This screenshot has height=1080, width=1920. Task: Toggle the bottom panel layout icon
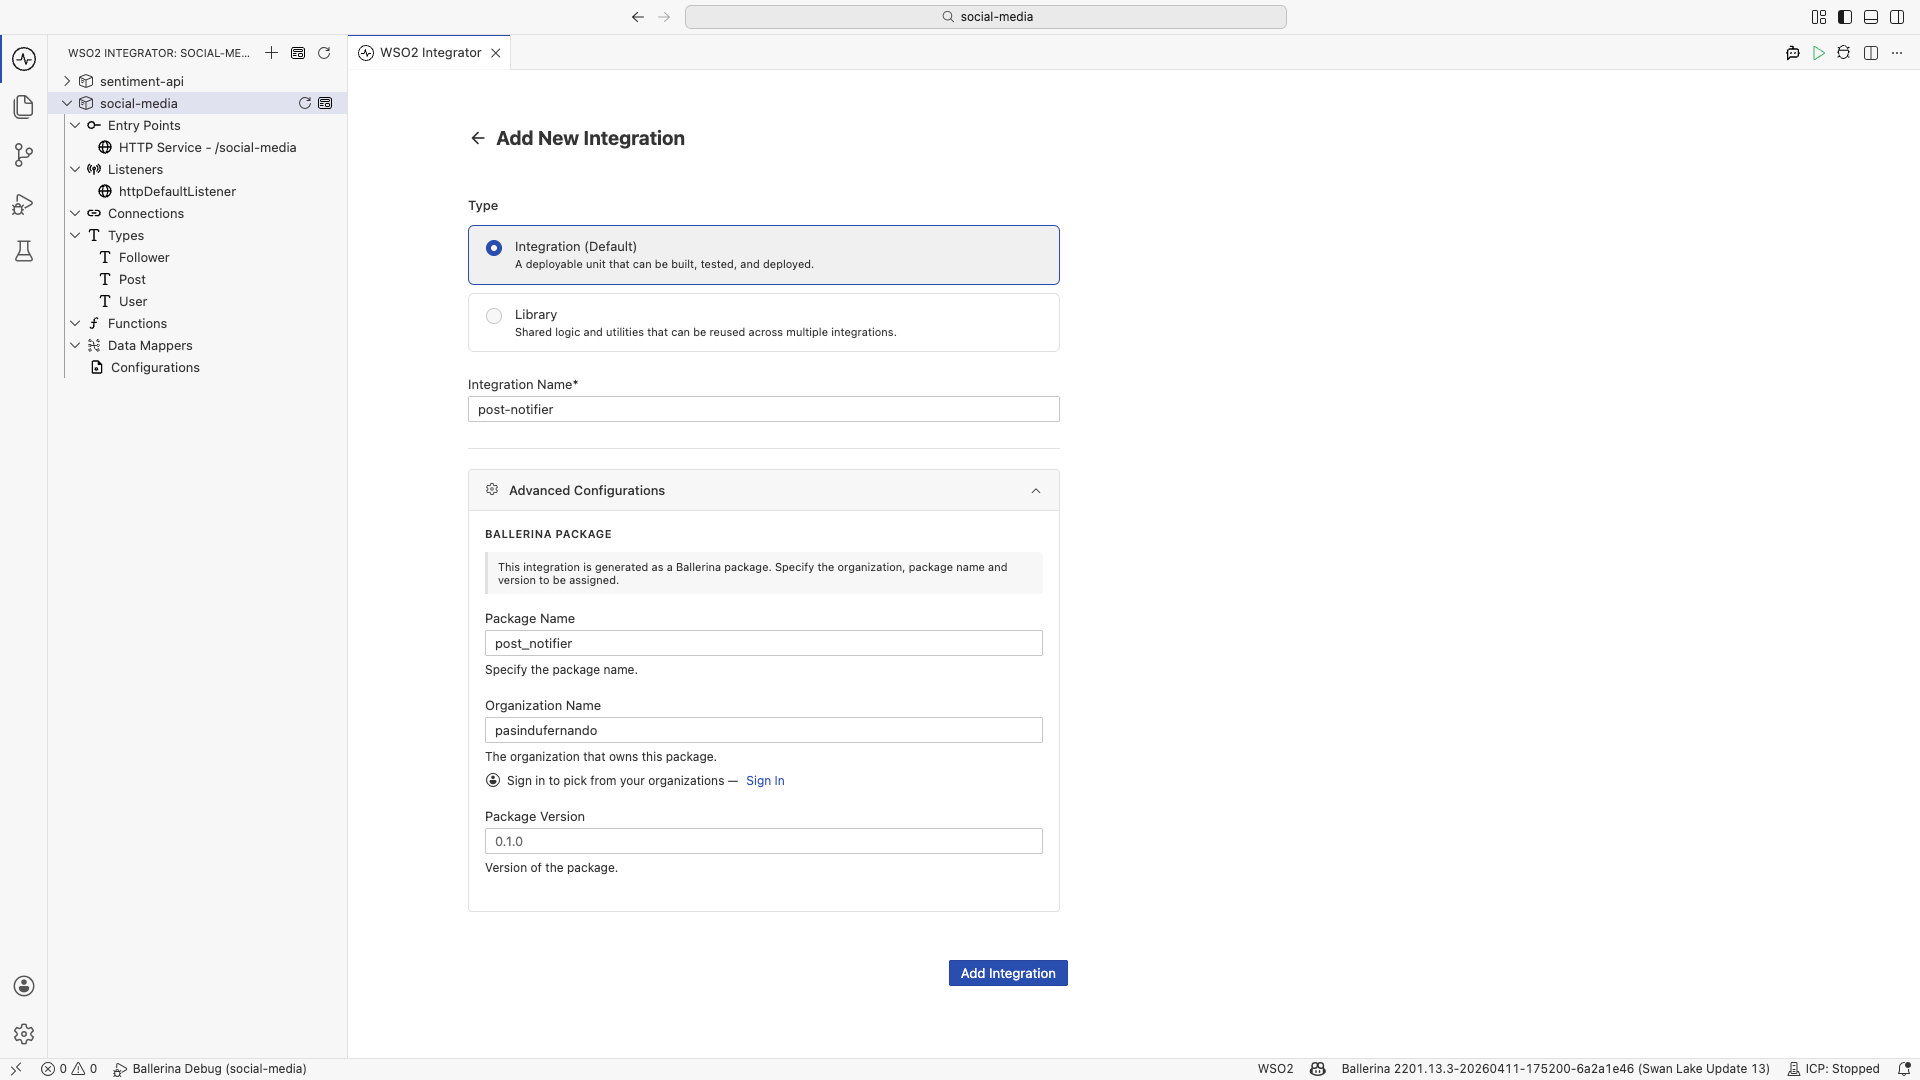[x=1871, y=17]
